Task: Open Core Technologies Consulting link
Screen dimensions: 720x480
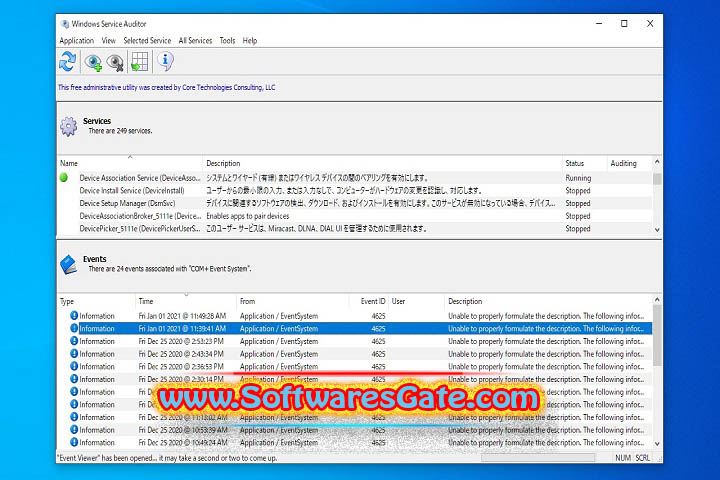Action: click(x=229, y=87)
